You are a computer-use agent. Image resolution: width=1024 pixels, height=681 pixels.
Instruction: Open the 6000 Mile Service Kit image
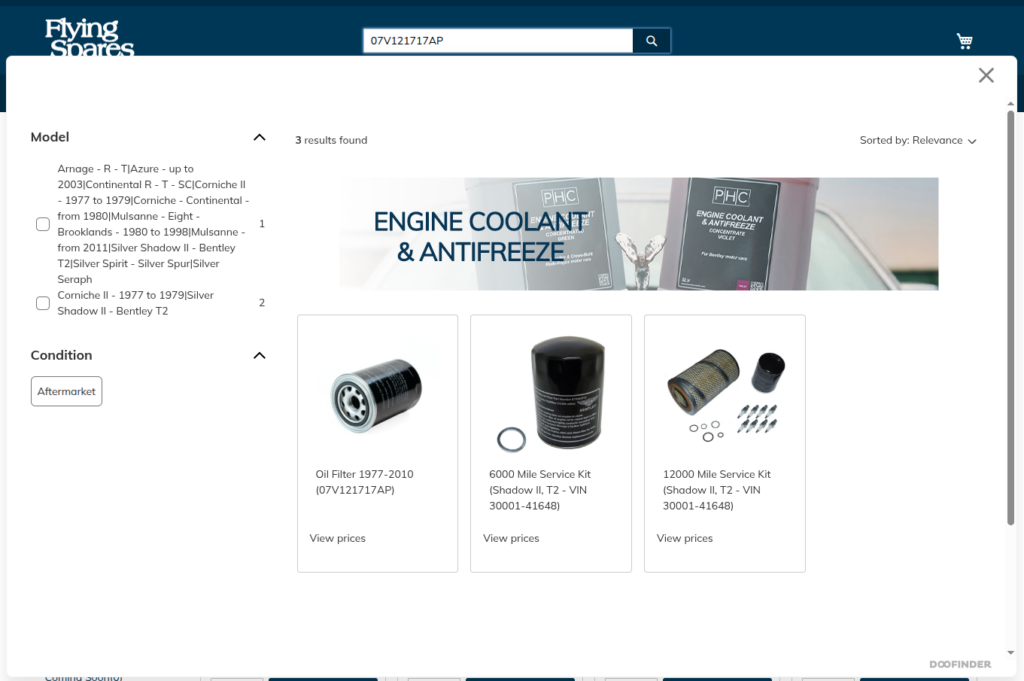click(x=551, y=393)
